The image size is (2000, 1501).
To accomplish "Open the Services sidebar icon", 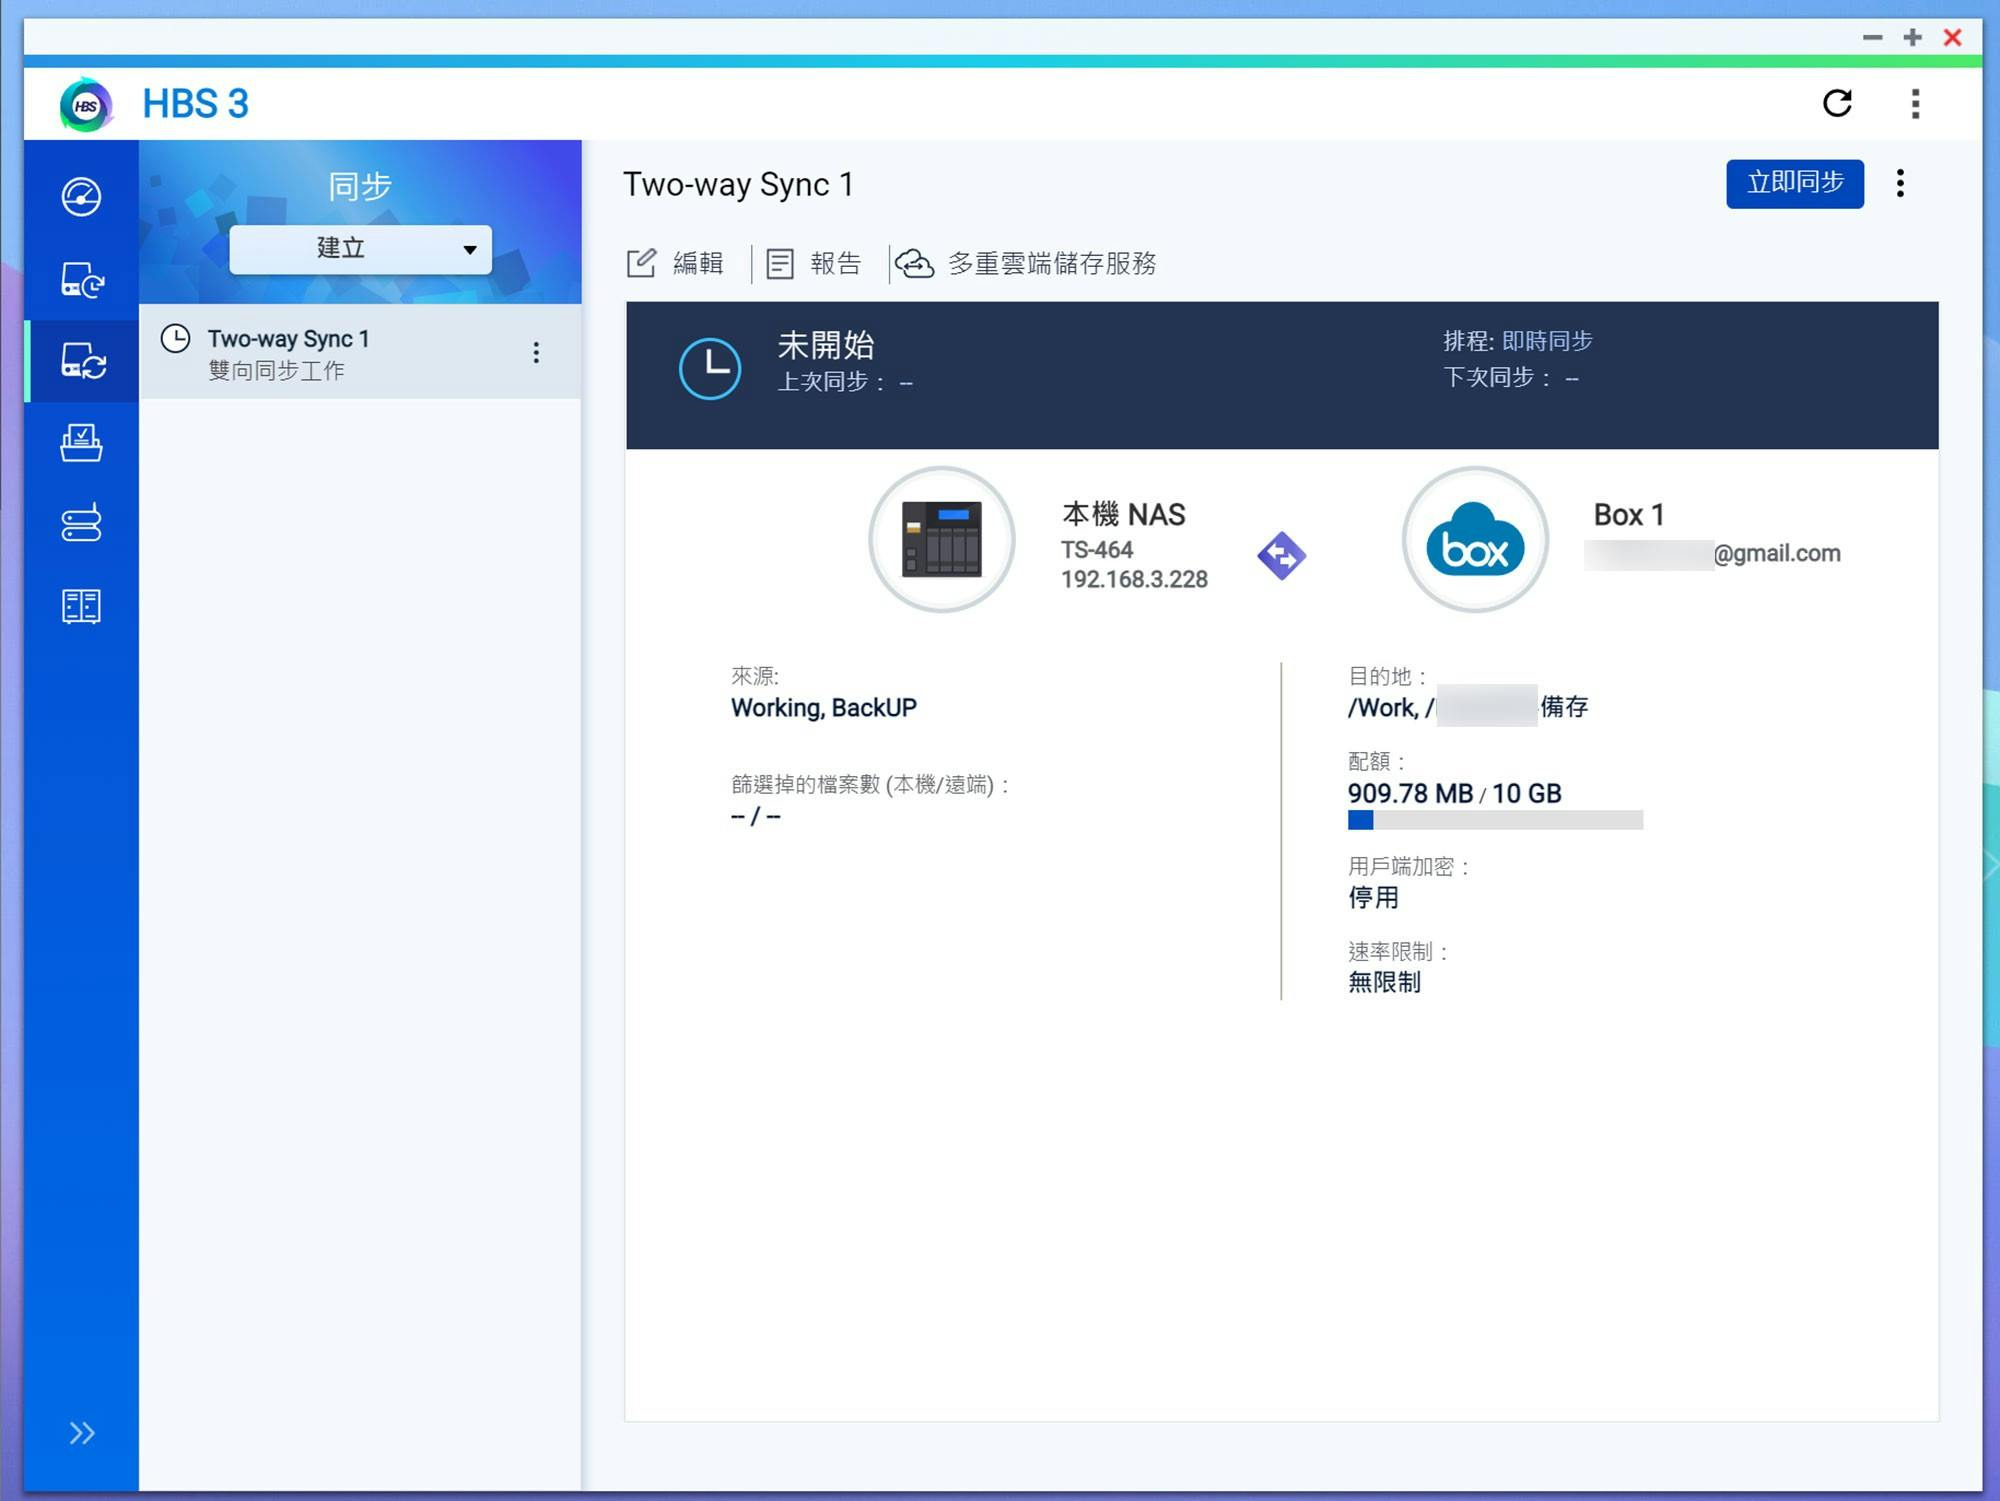I will point(81,606).
